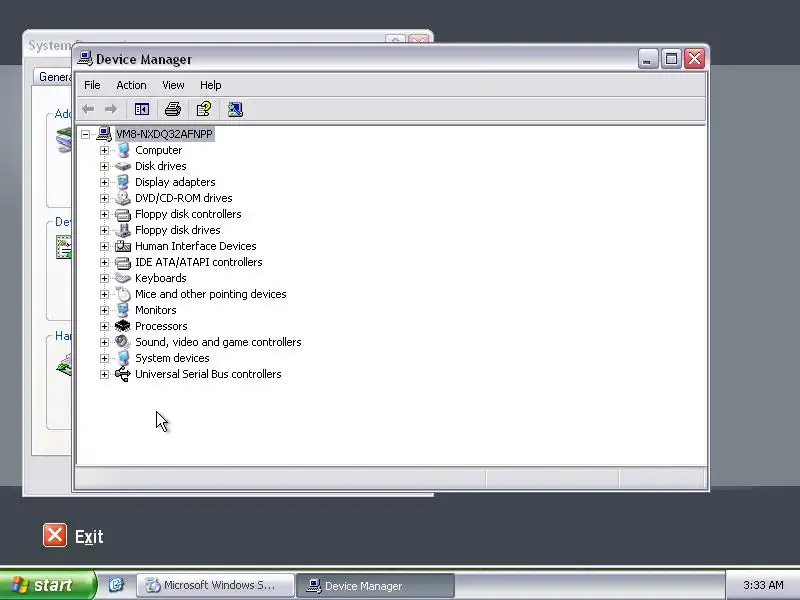Switch to Microsoft Windows S... taskbar button
Image resolution: width=800 pixels, height=600 pixels.
point(215,585)
